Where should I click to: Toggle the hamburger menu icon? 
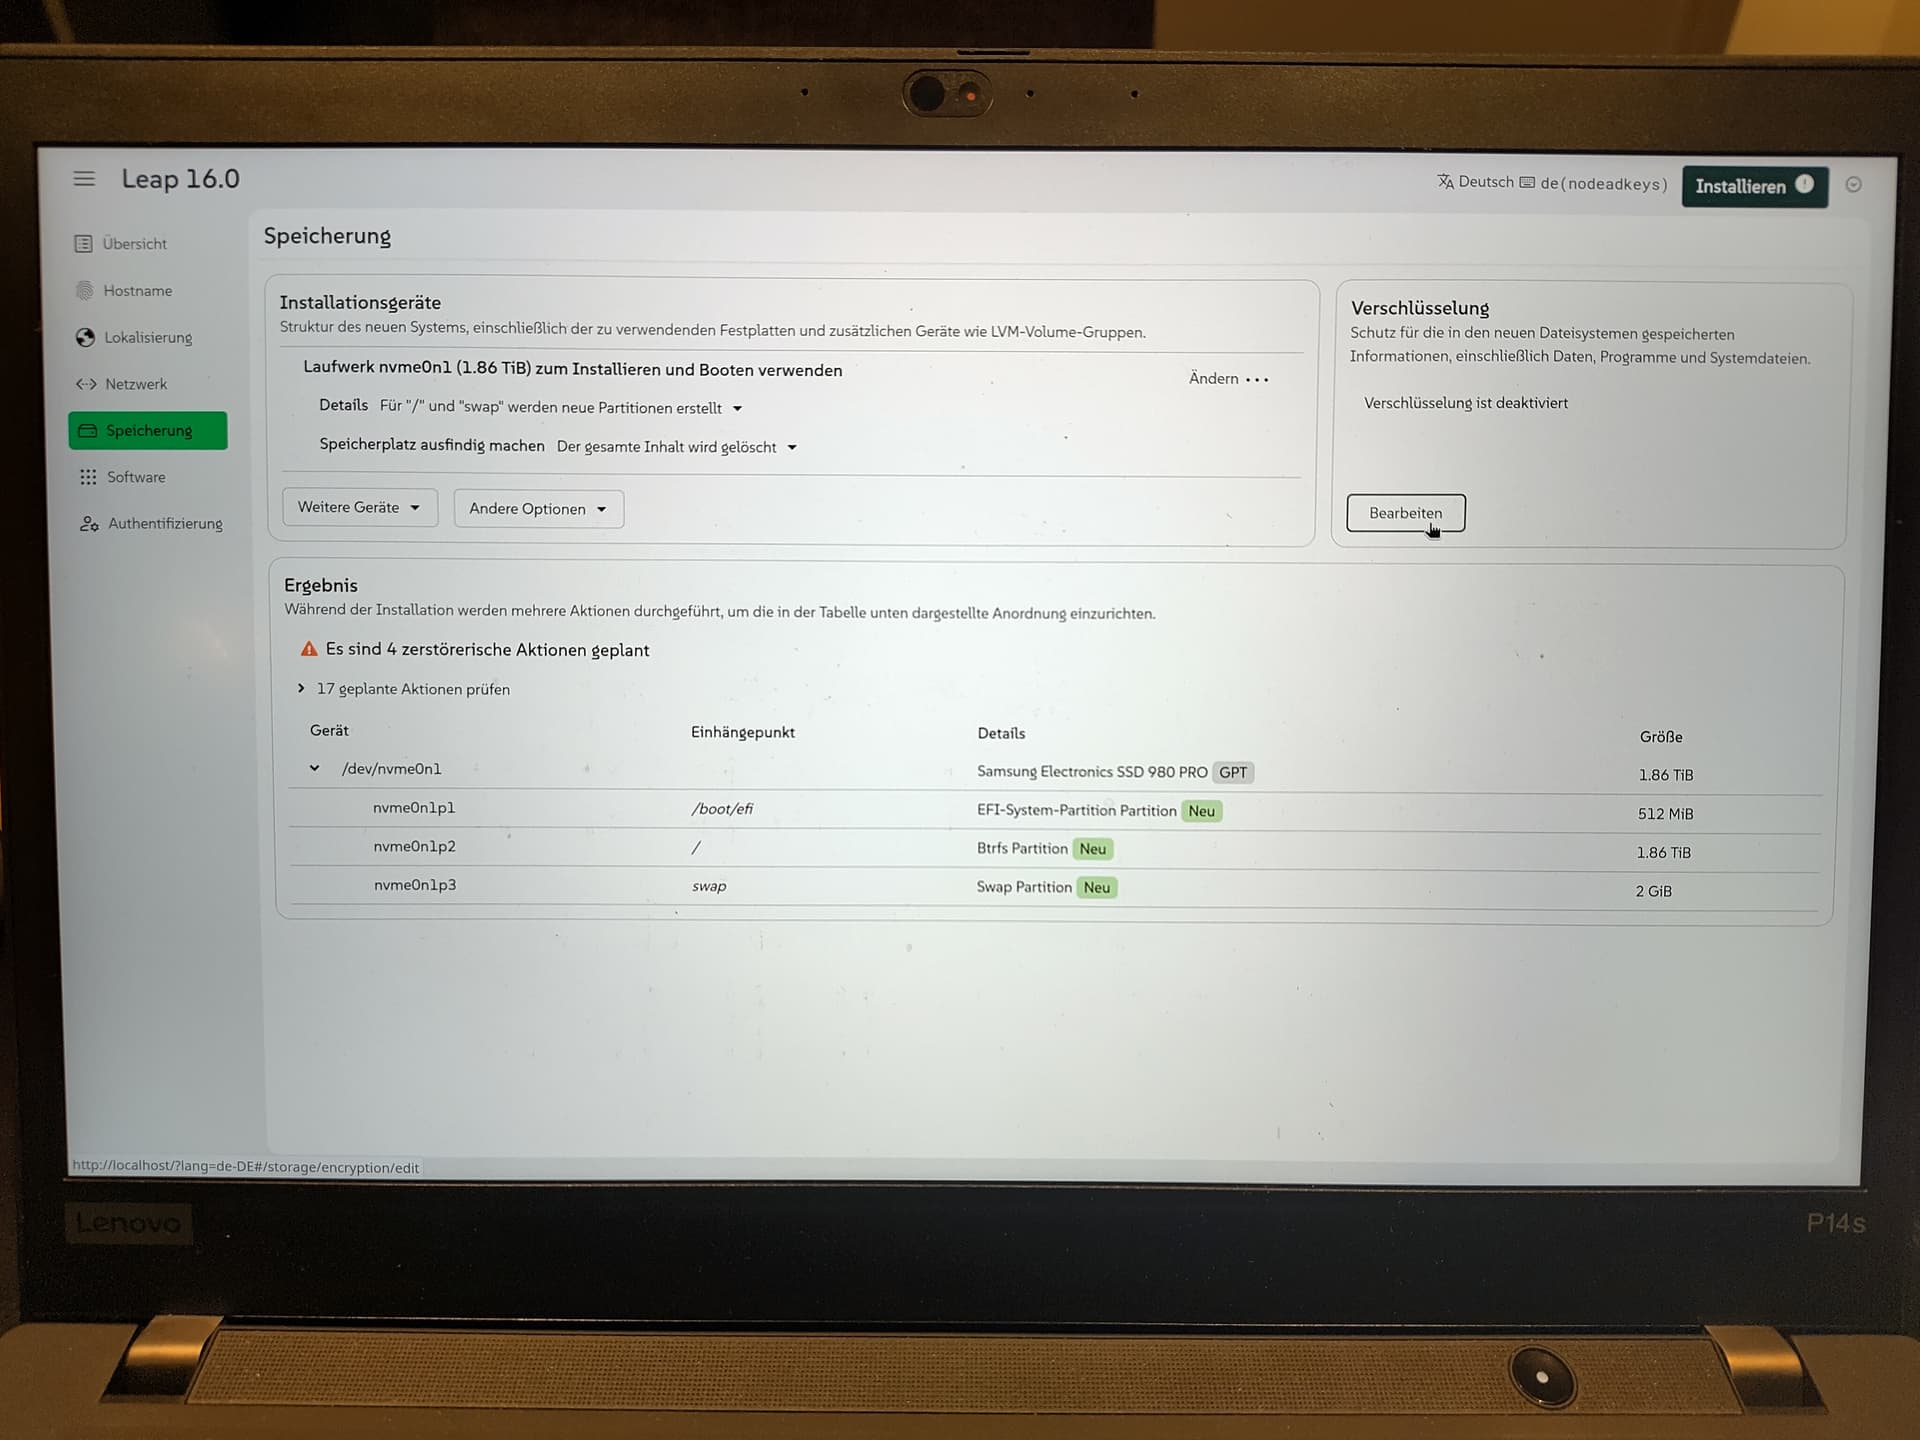click(84, 179)
